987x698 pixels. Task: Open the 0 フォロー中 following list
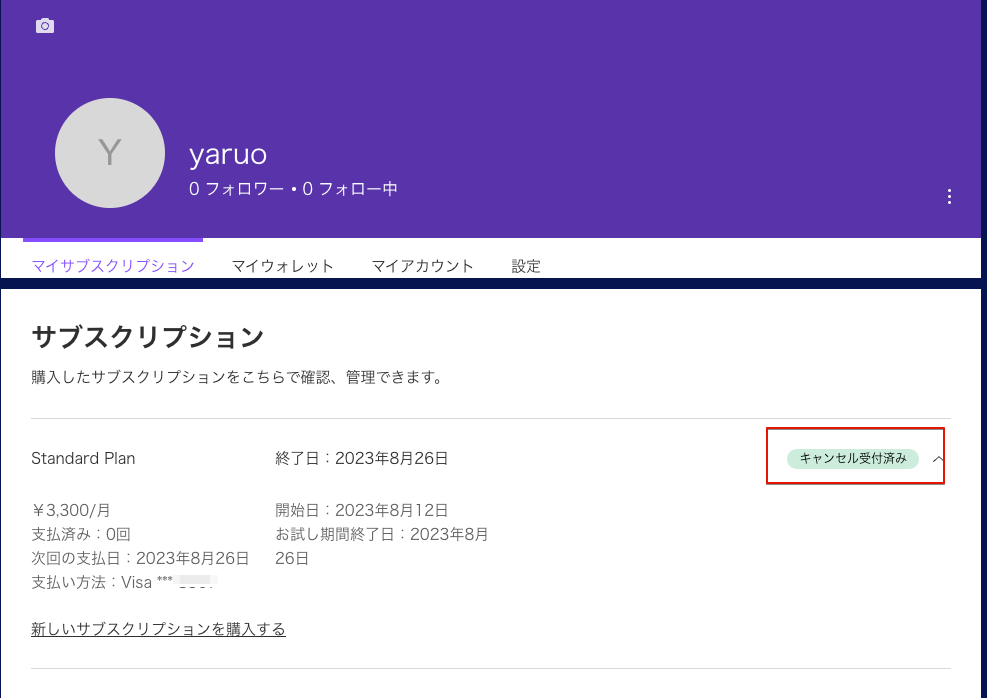(x=350, y=188)
